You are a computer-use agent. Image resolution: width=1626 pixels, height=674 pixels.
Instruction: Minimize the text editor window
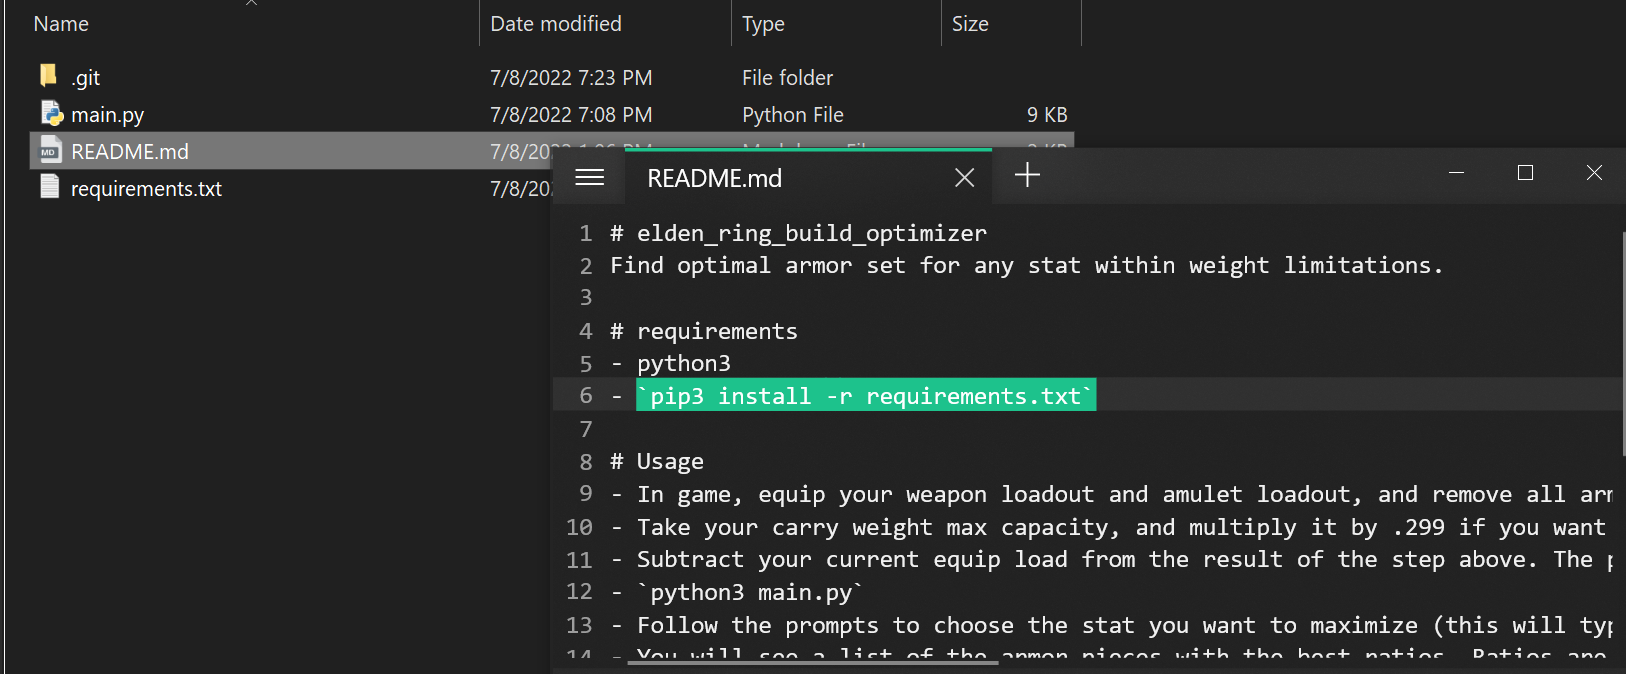(1457, 173)
